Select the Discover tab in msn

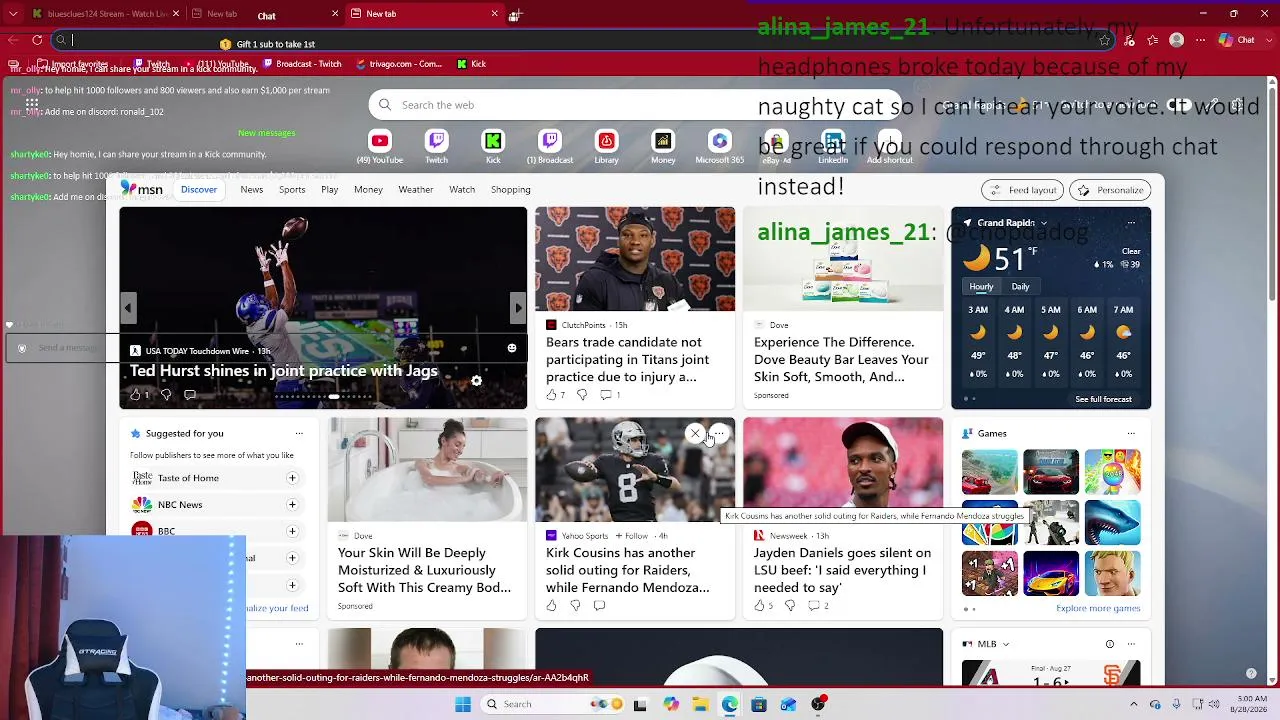[x=199, y=189]
